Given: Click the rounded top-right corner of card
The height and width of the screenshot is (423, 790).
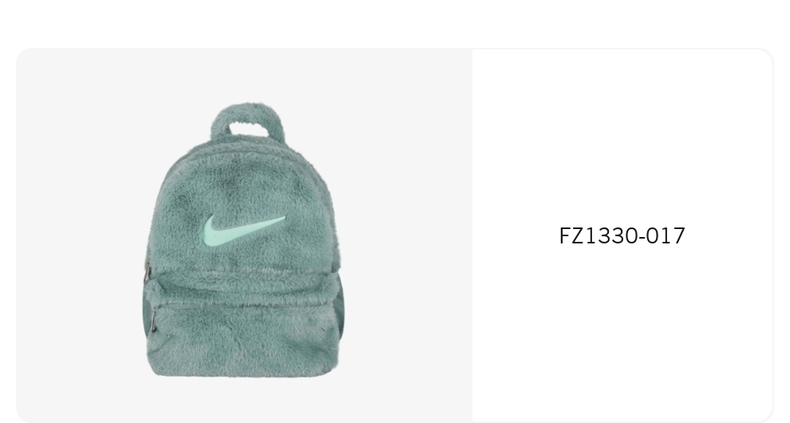Looking at the screenshot, I should point(765,56).
